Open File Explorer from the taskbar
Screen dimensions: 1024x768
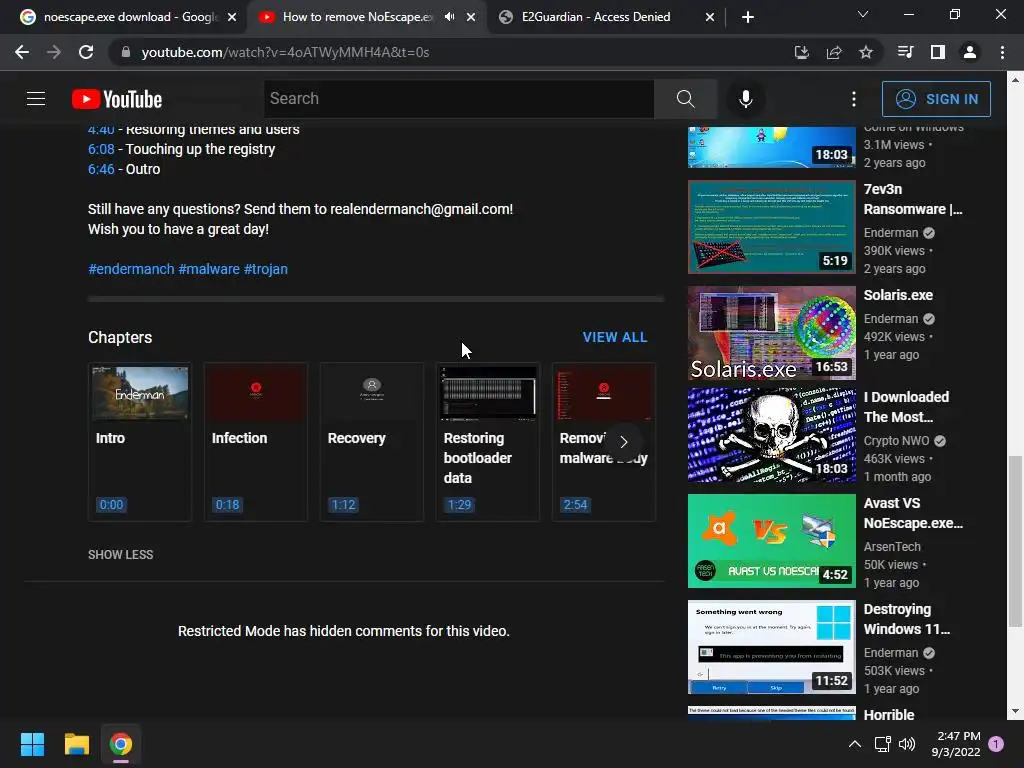pos(76,744)
